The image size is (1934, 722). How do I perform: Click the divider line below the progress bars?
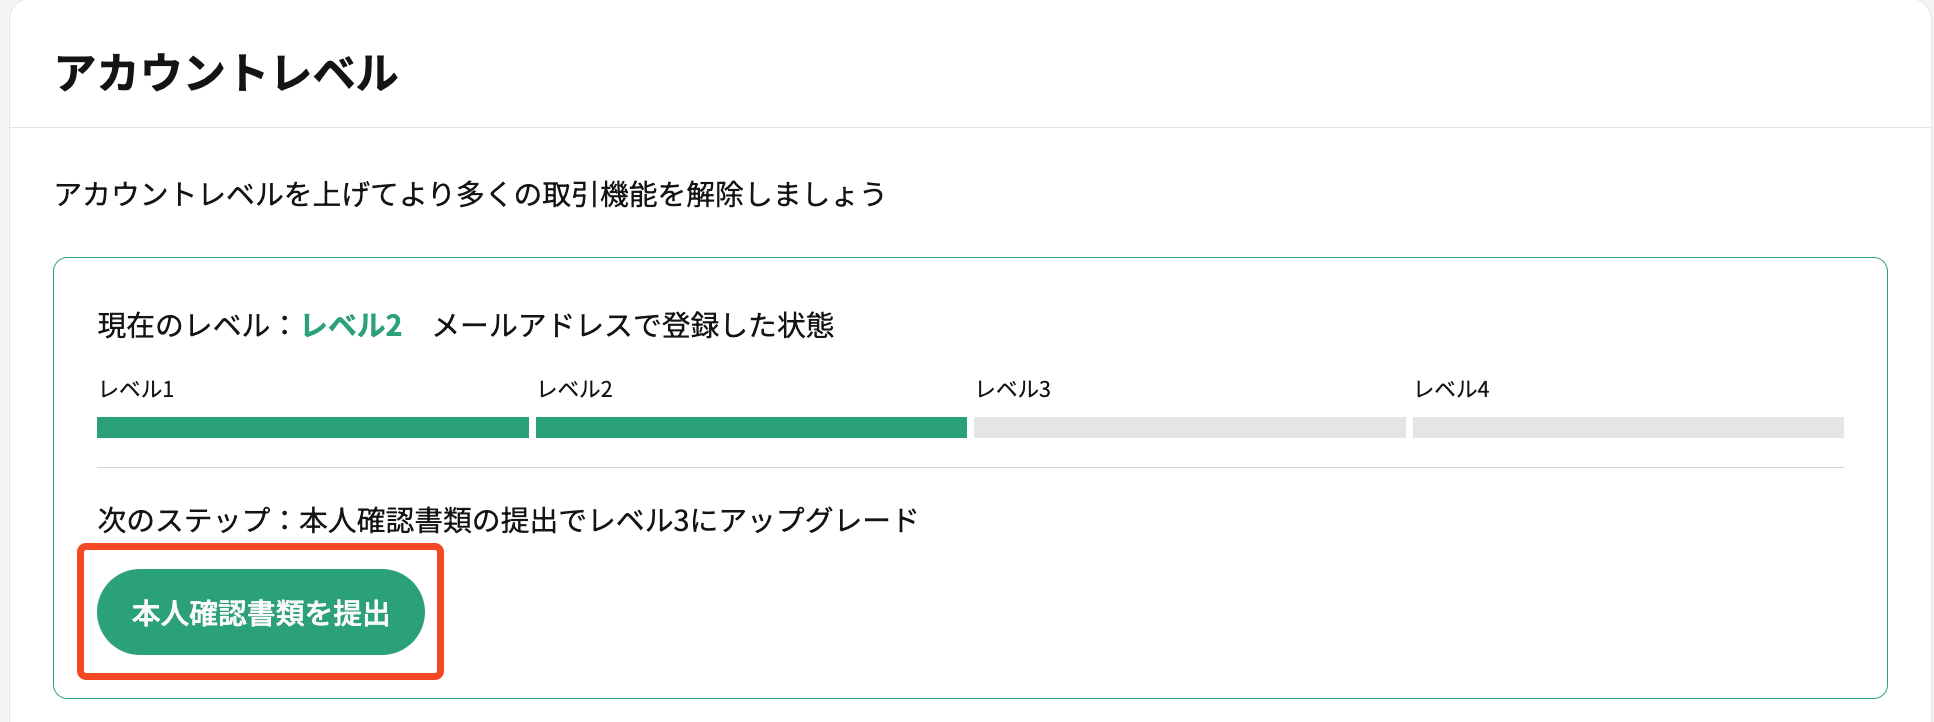tap(970, 467)
